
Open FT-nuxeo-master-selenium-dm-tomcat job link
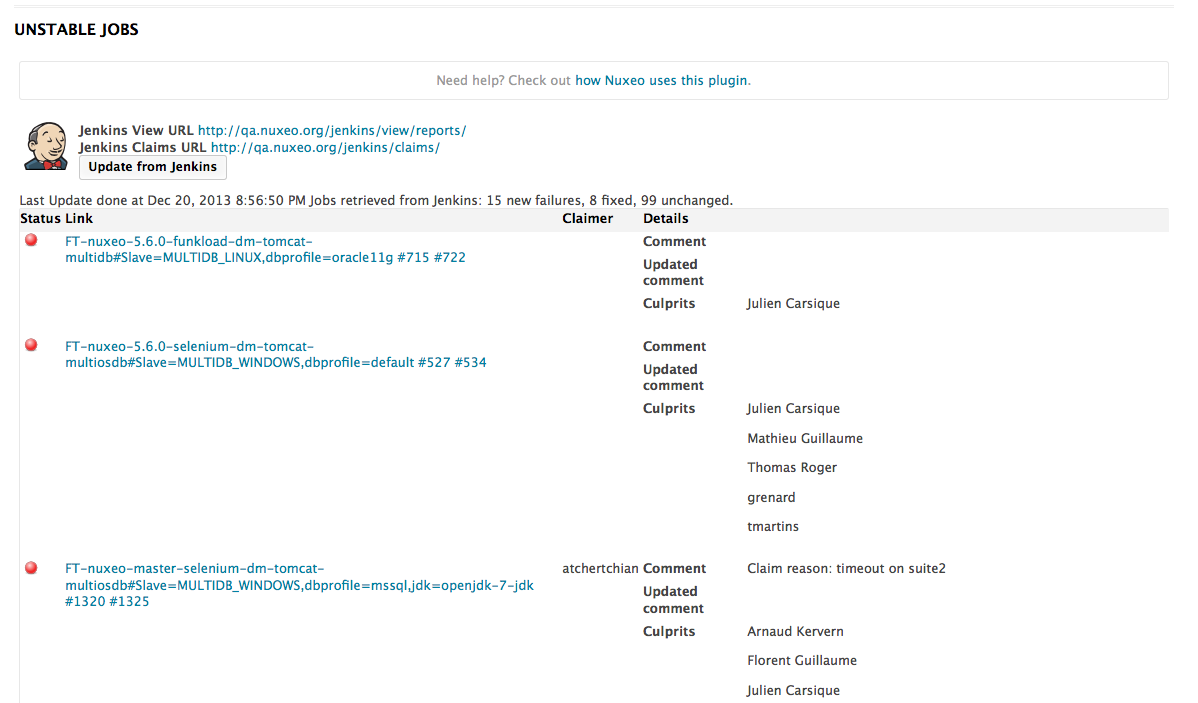(300, 585)
